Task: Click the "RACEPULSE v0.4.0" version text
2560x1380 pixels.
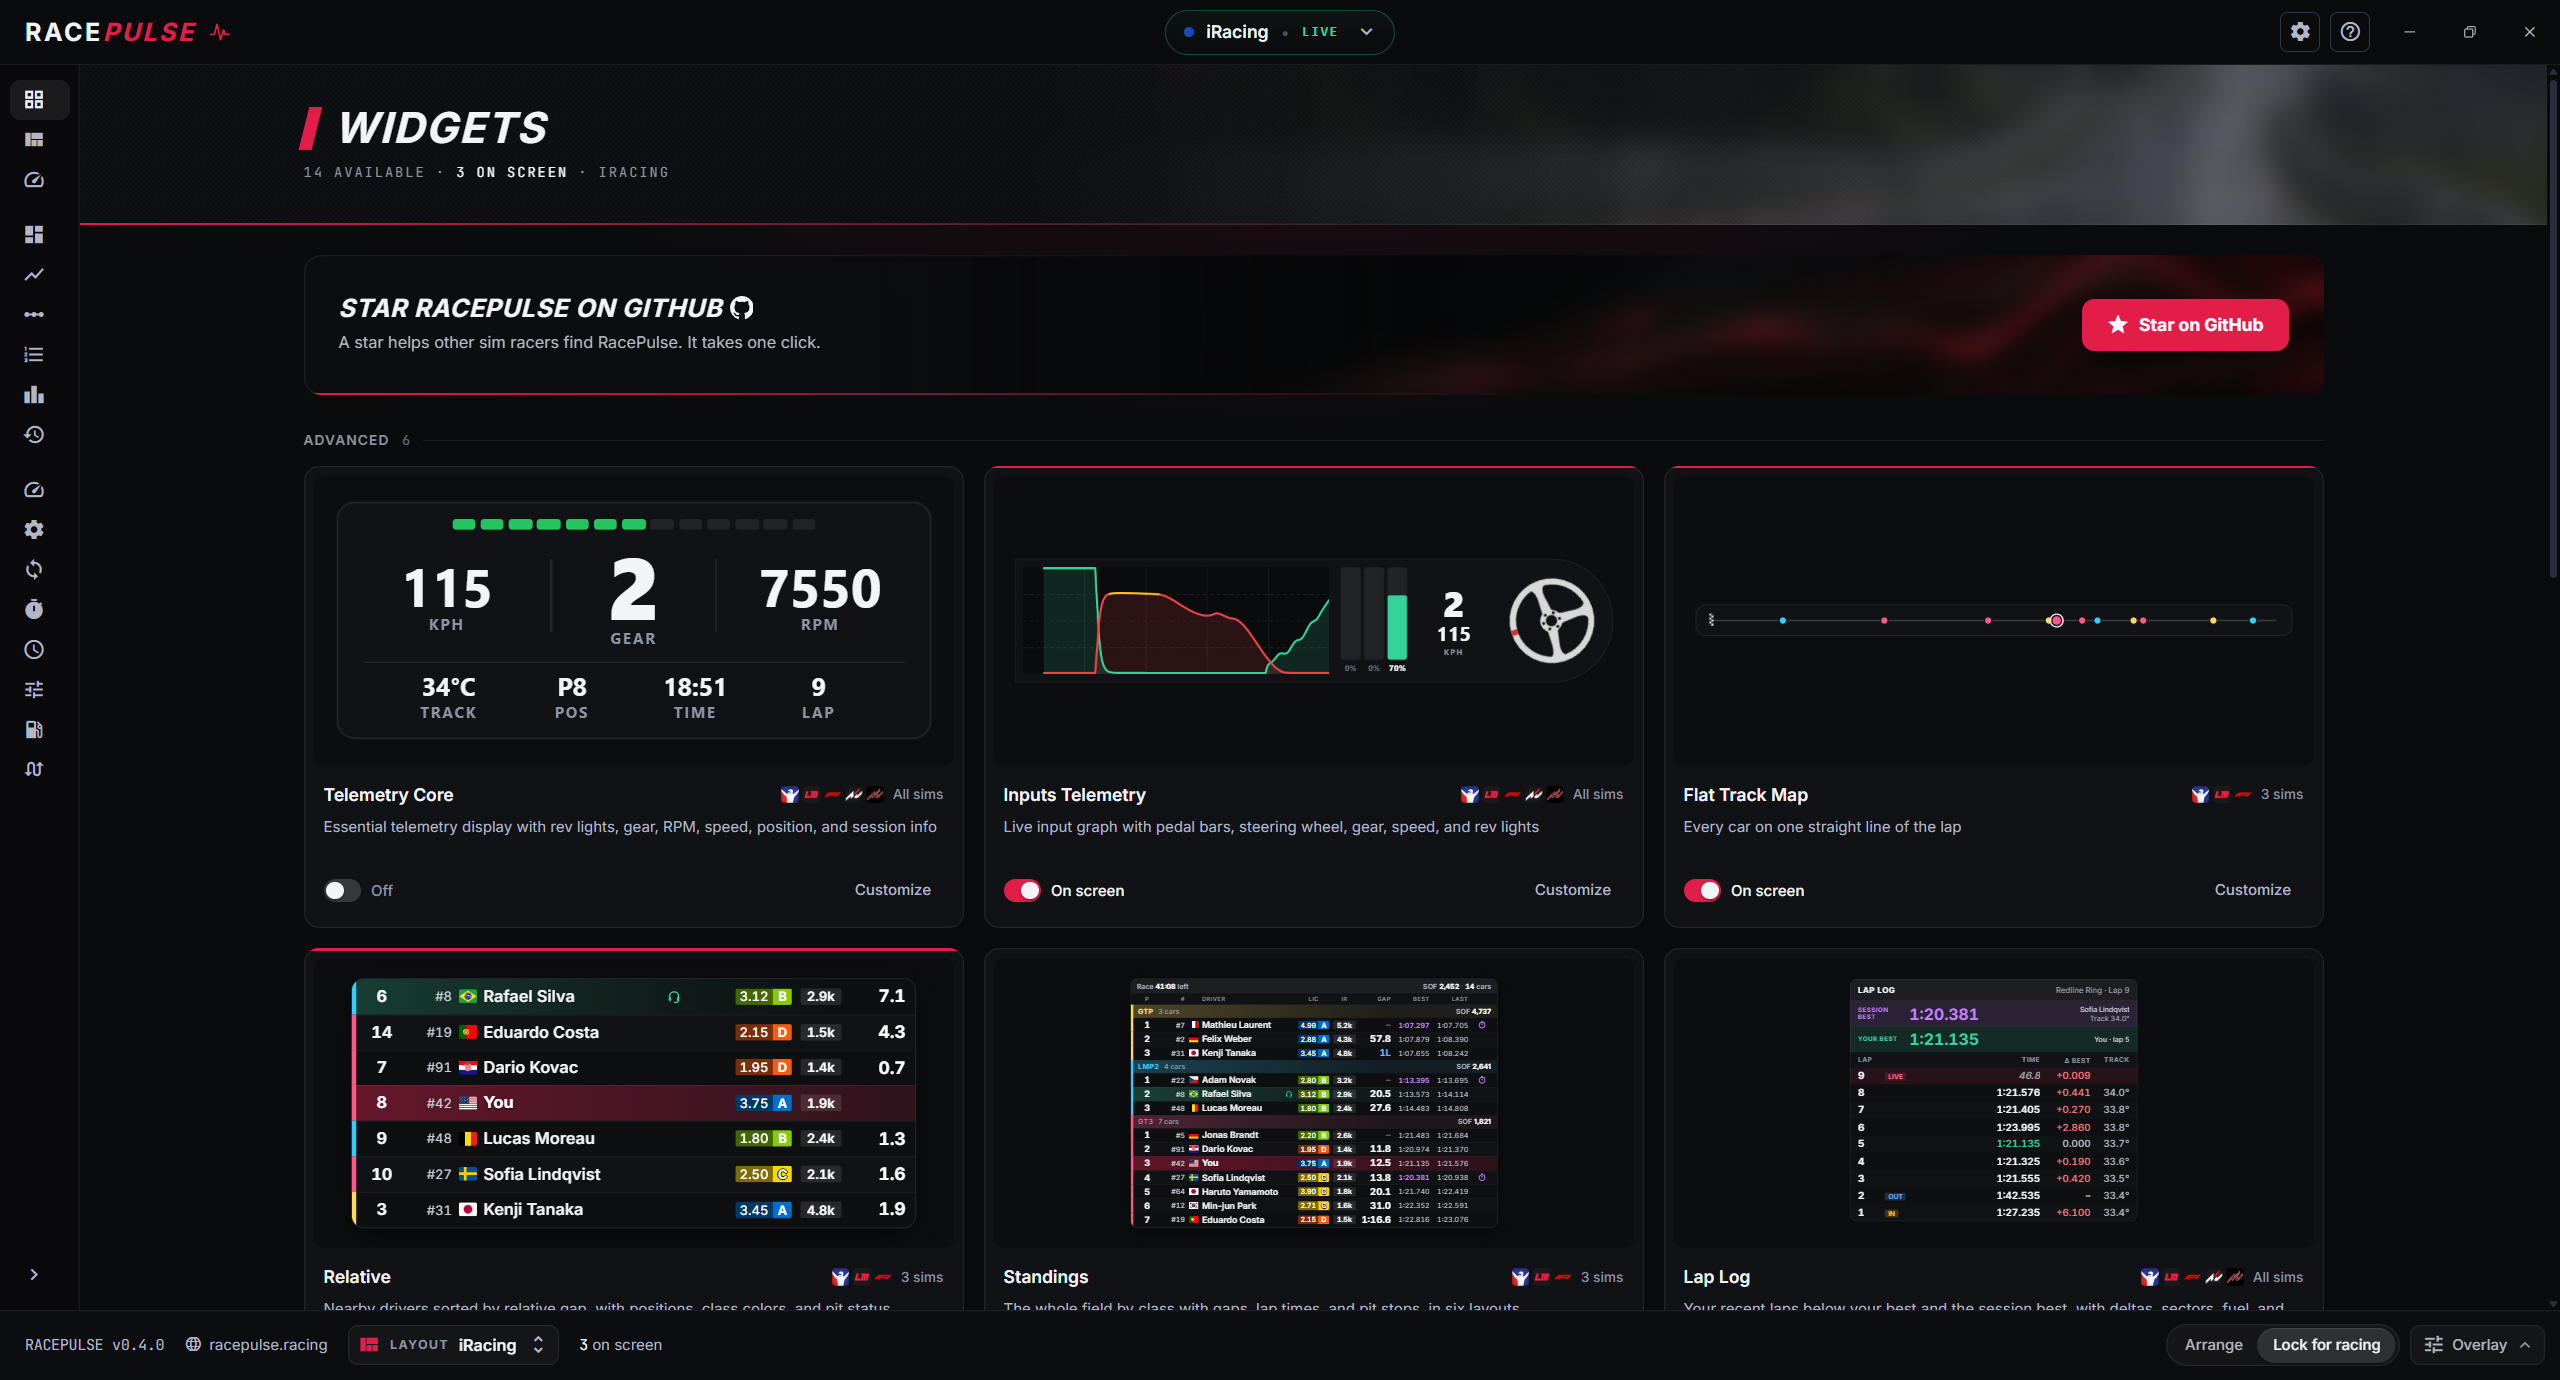Action: (94, 1345)
